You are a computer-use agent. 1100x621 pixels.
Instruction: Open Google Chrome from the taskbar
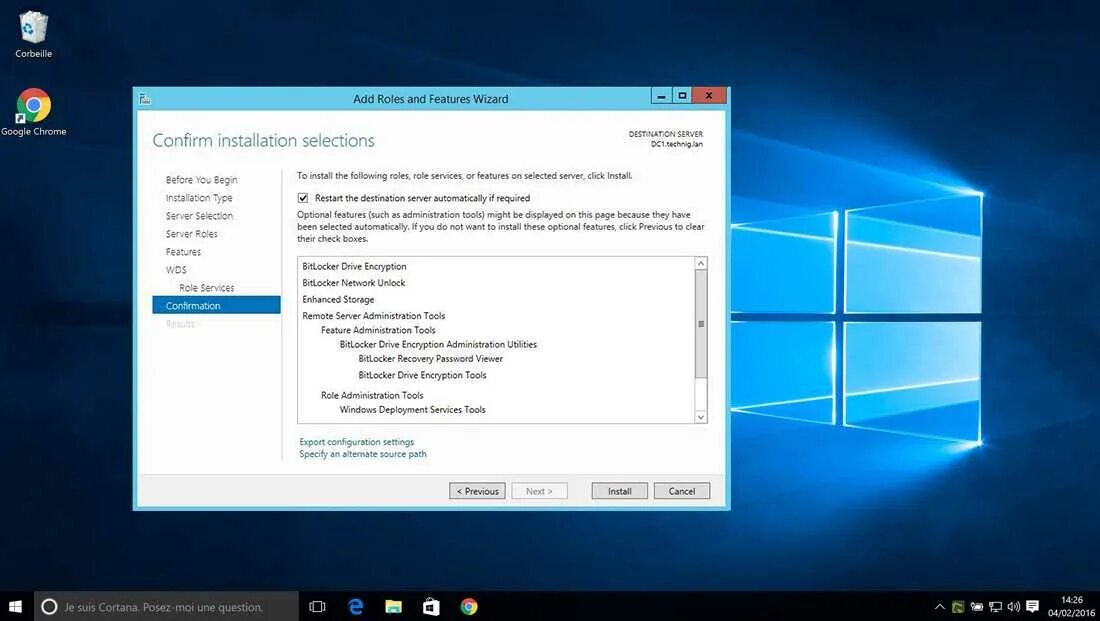[x=468, y=605]
